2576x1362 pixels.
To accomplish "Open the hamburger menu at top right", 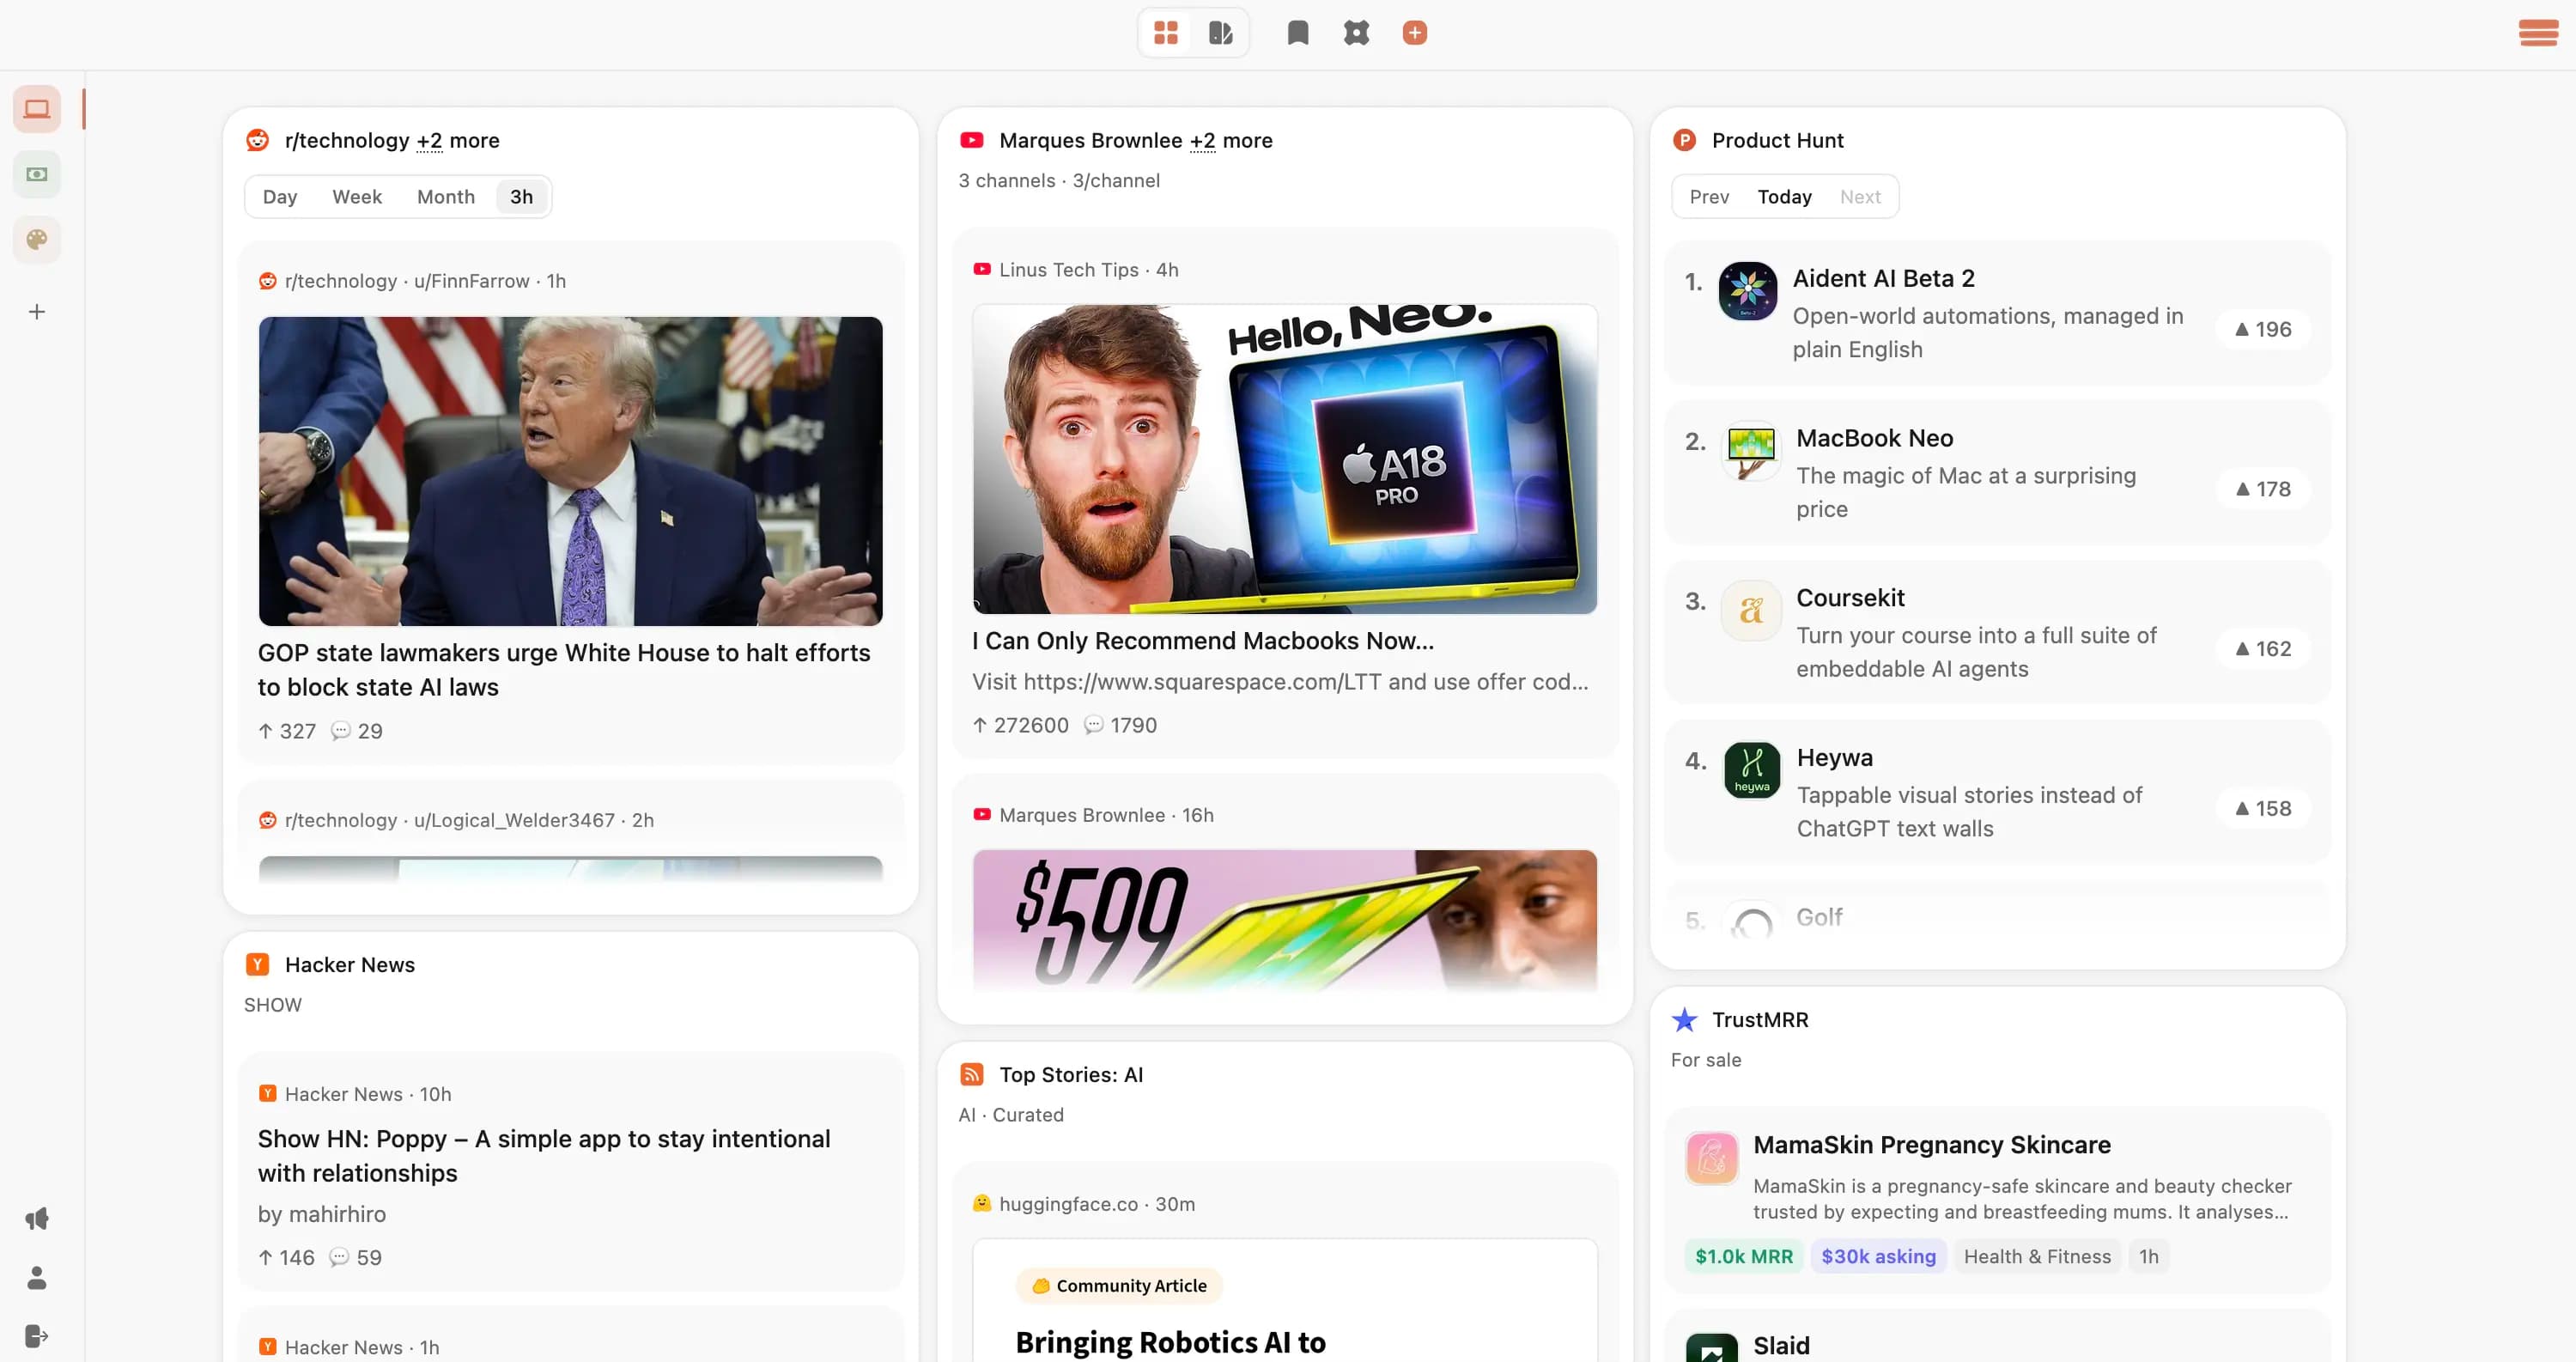I will pos(2537,33).
